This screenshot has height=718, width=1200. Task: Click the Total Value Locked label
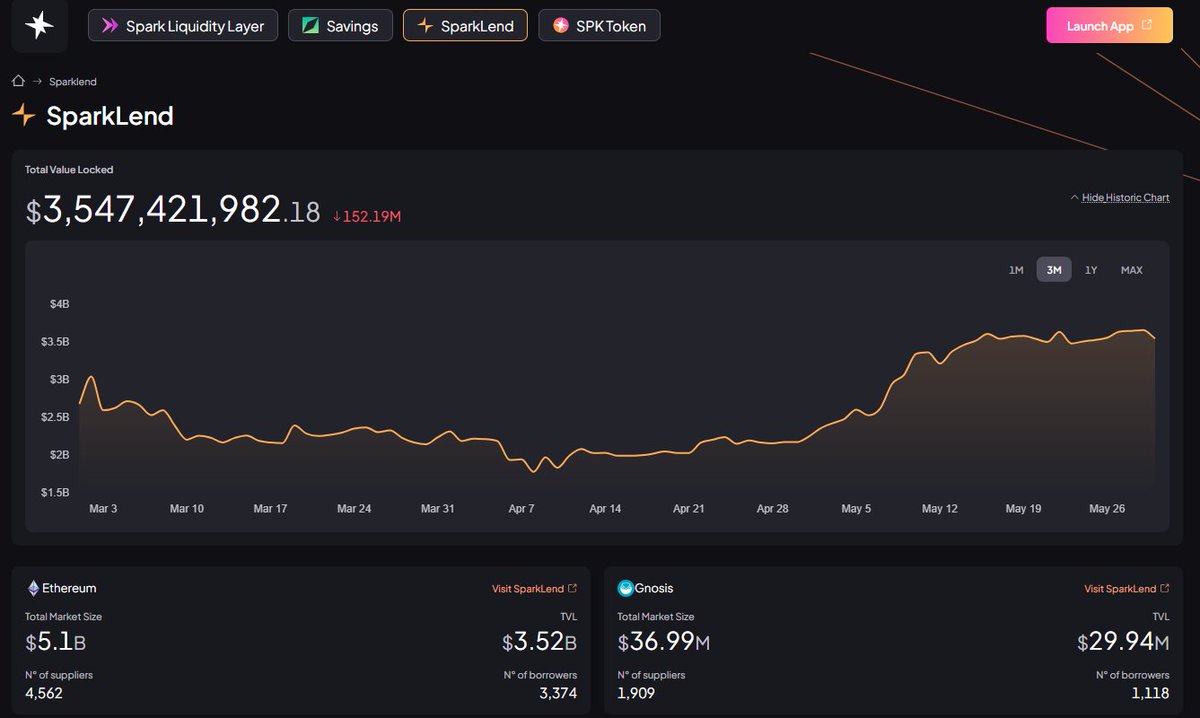click(x=69, y=170)
